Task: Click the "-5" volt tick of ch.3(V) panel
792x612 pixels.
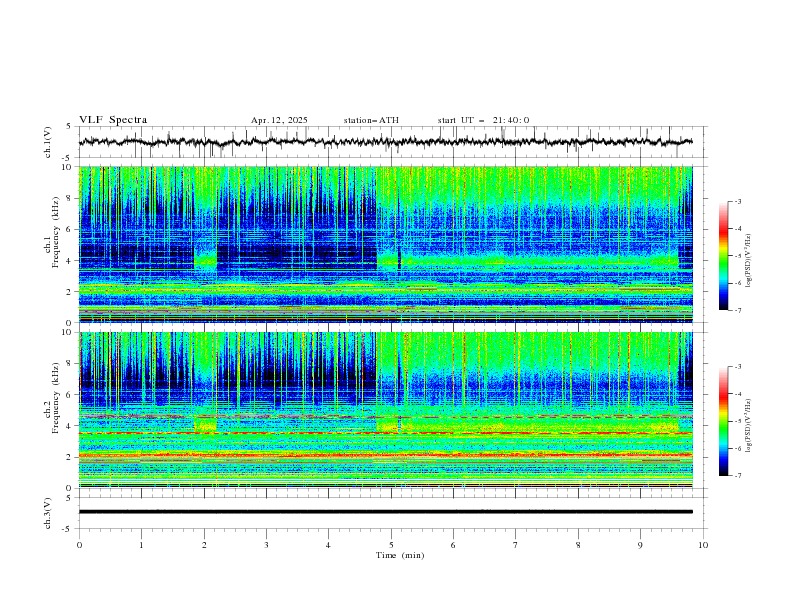Action: pyautogui.click(x=67, y=529)
